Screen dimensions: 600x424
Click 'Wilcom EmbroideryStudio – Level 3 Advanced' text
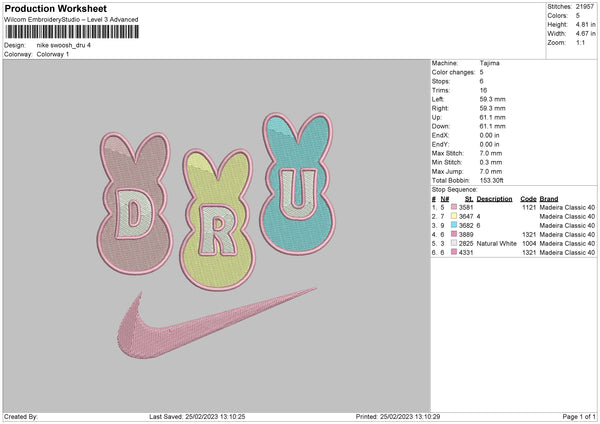[x=71, y=20]
